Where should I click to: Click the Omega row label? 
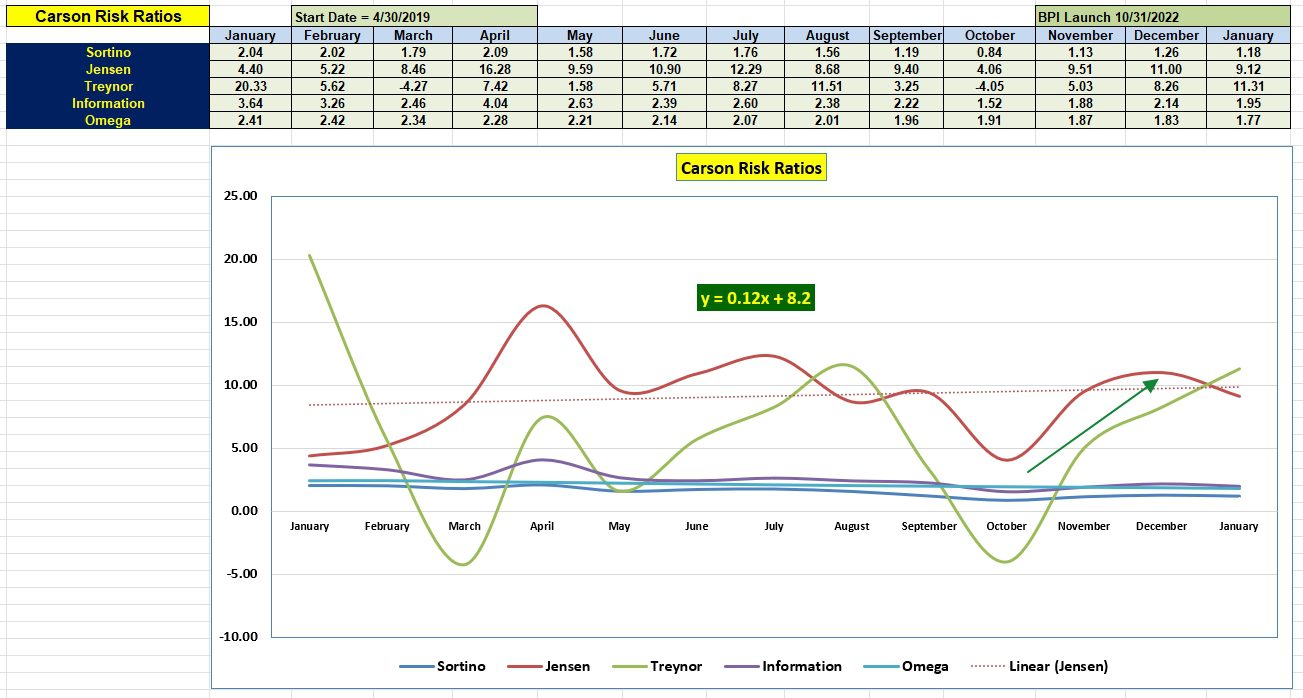pos(108,120)
